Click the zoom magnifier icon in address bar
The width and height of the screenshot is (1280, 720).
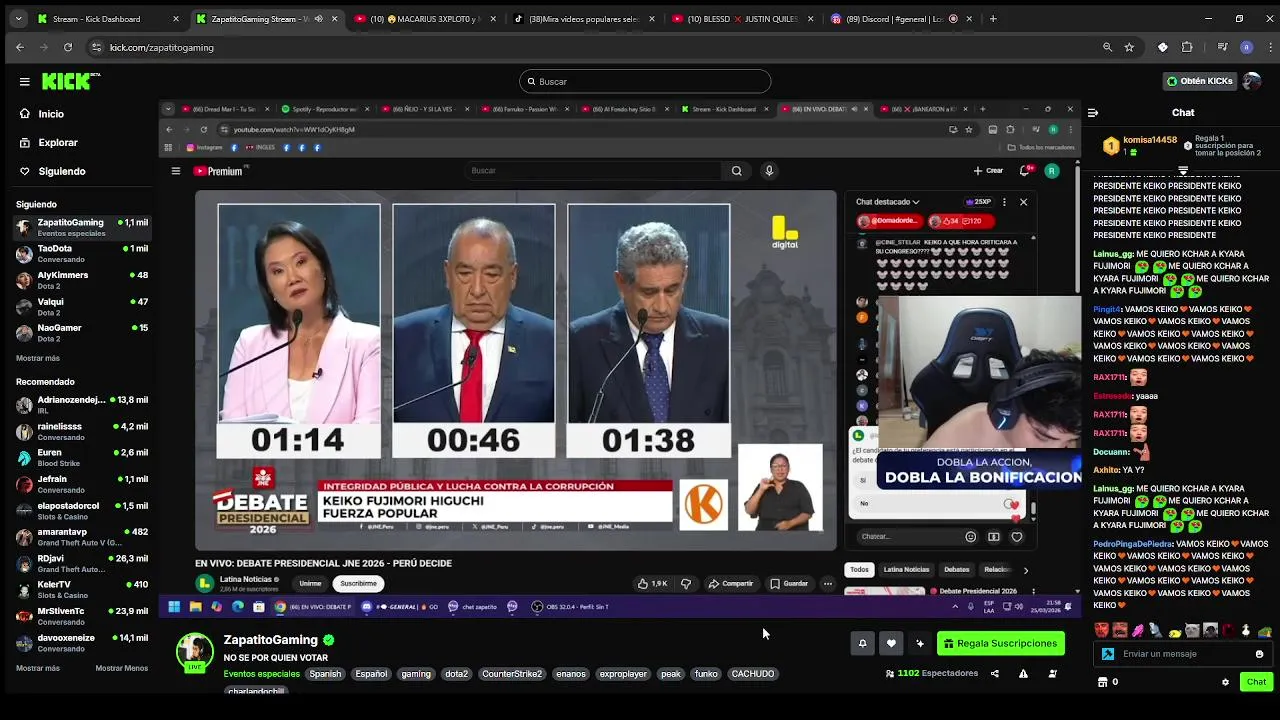(x=1107, y=47)
